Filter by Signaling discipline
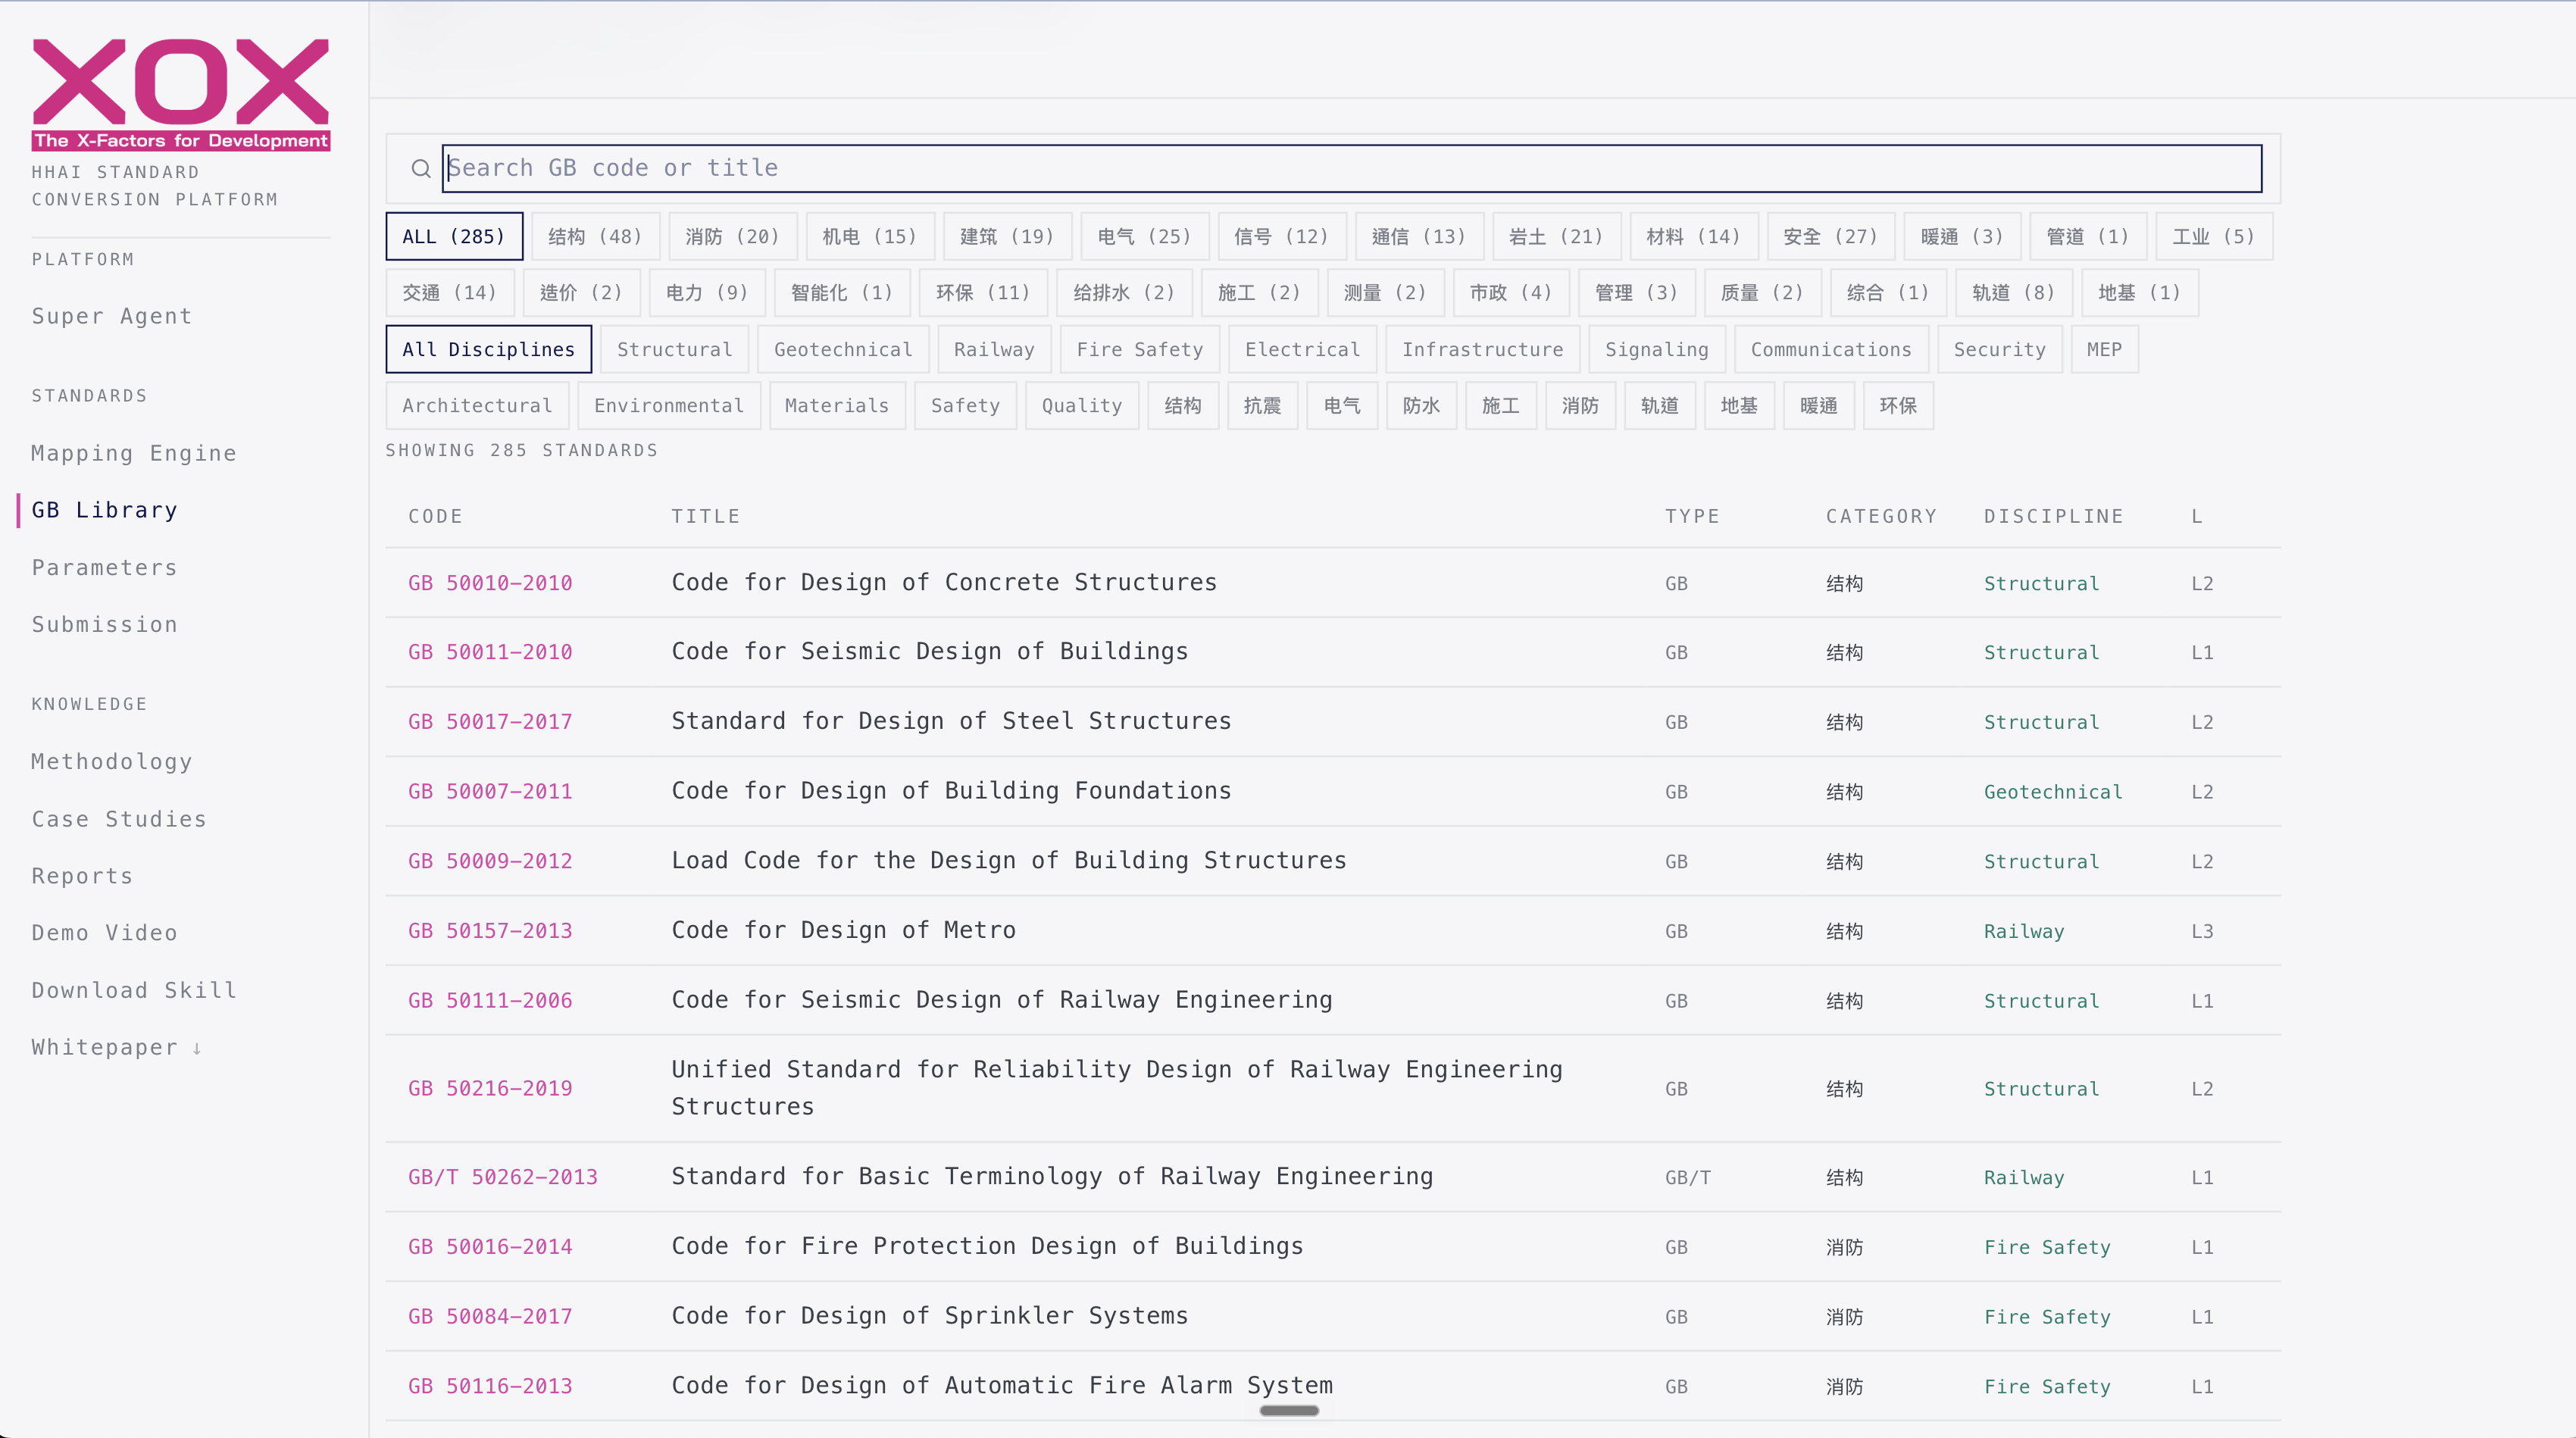Screen dimensions: 2576x1438 (x=1657, y=350)
